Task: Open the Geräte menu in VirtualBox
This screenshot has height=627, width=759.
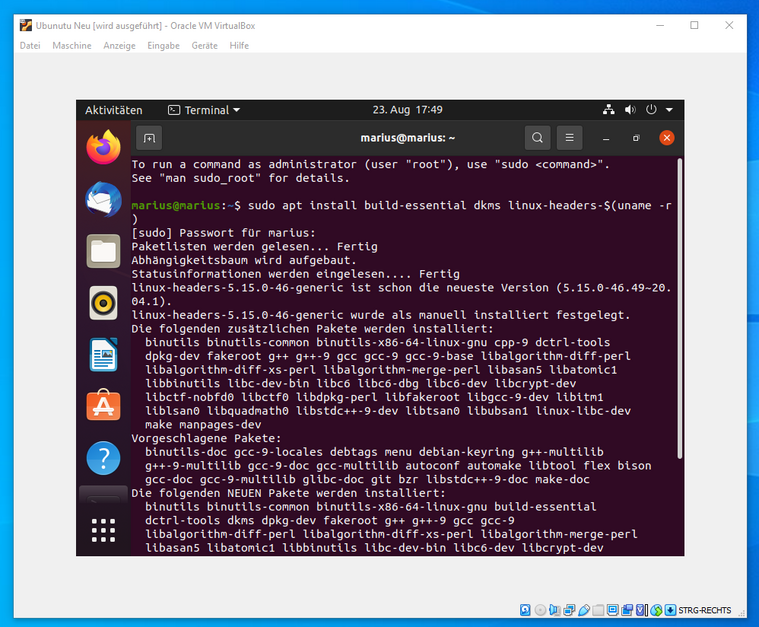Action: [x=204, y=46]
